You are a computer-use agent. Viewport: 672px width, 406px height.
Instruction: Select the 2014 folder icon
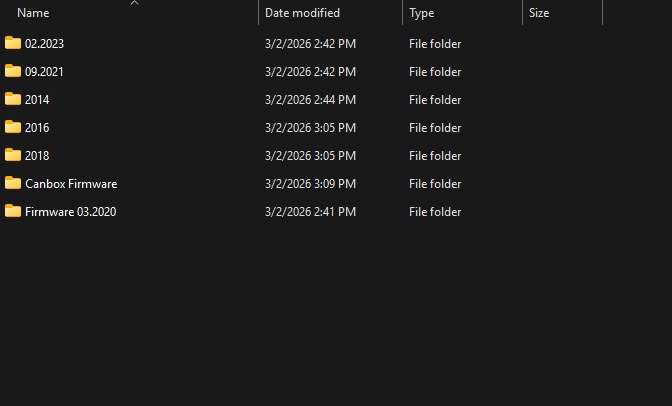pyautogui.click(x=13, y=99)
